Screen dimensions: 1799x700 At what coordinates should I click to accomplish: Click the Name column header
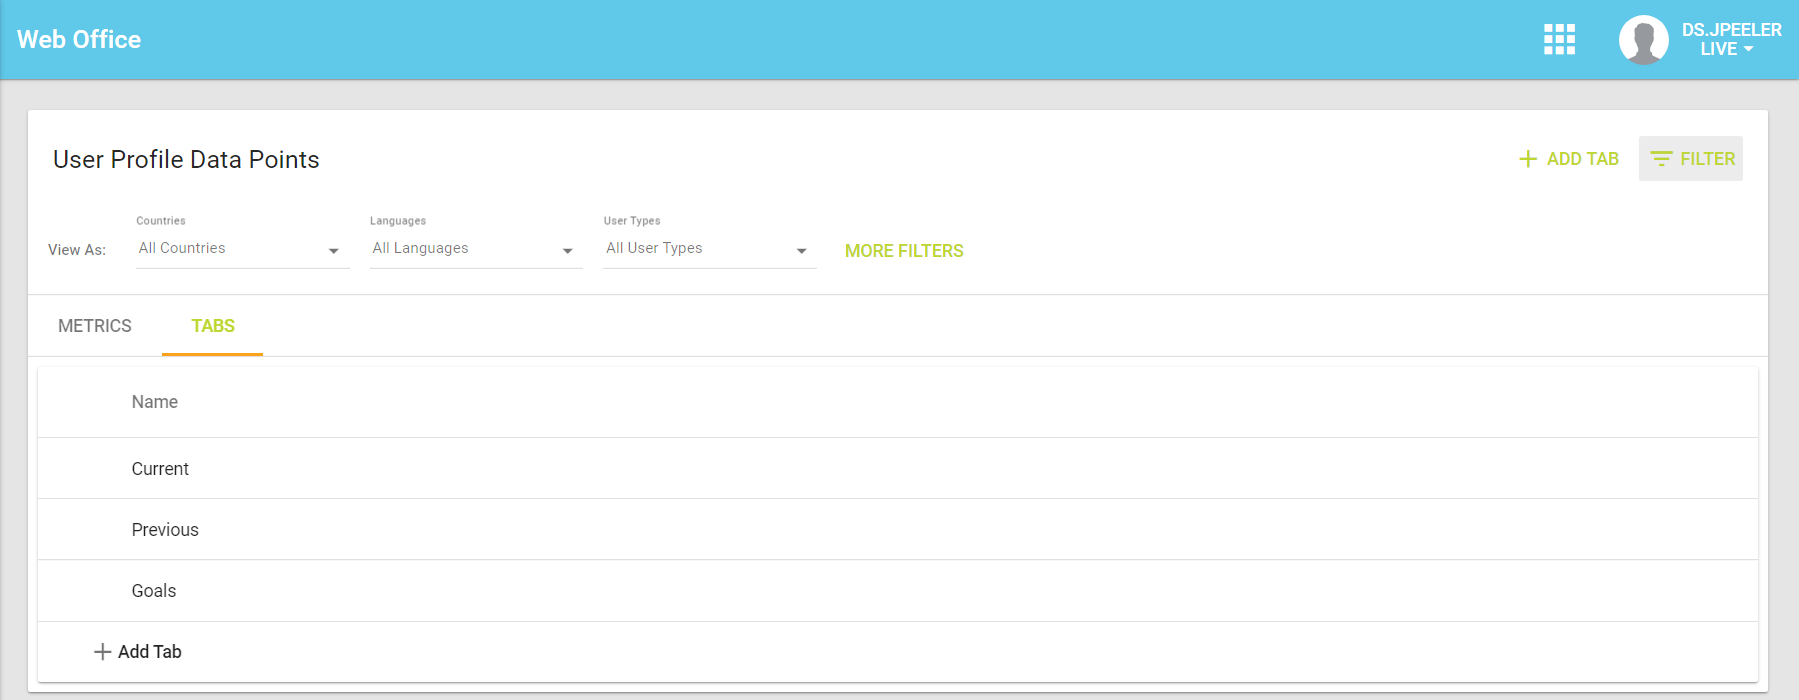[155, 402]
